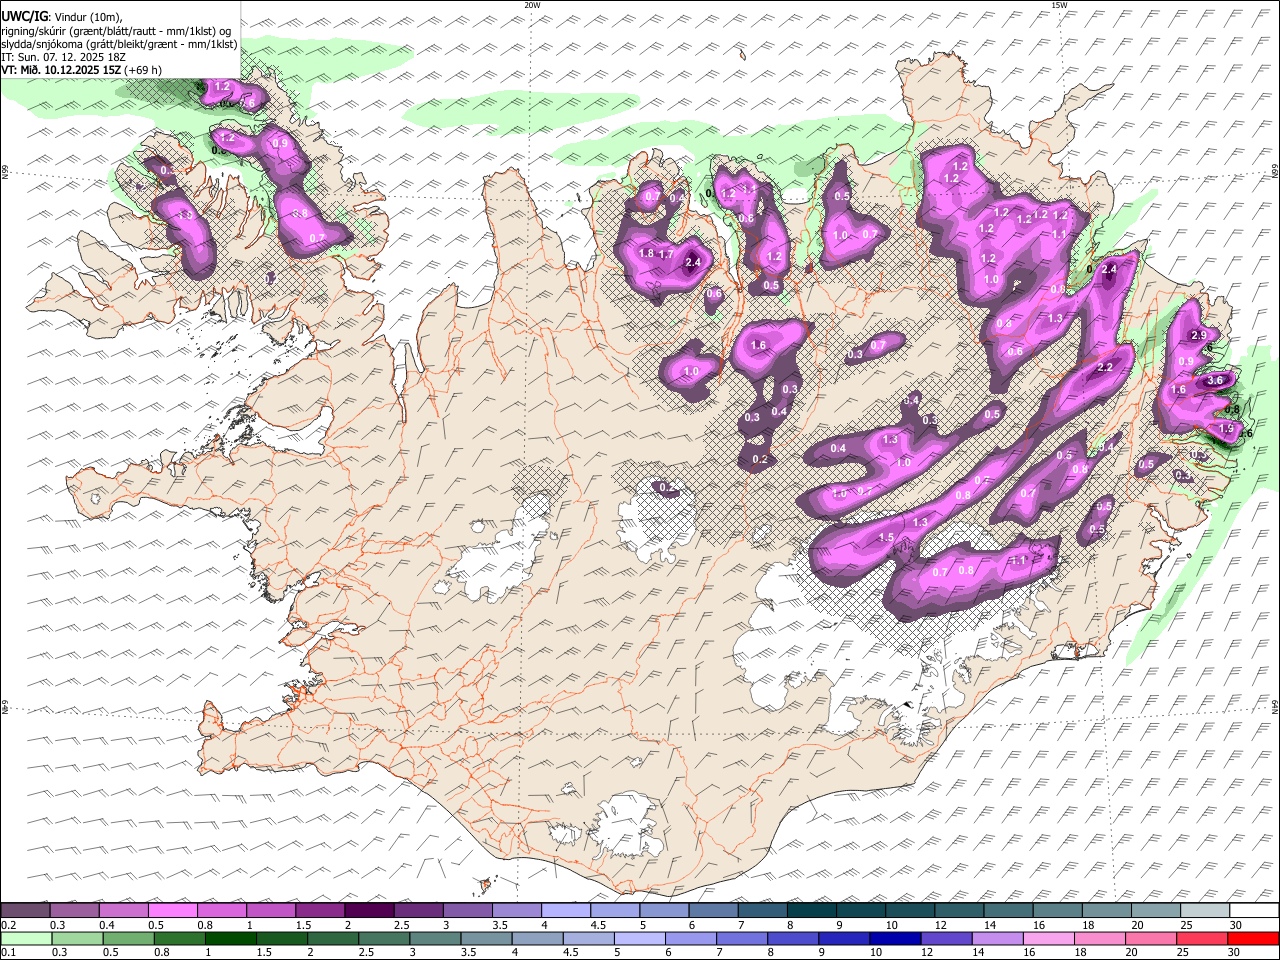Screen dimensions: 1280x960
Task: Pick the upper legend swatch labeled 4.5
Action: coord(615,910)
